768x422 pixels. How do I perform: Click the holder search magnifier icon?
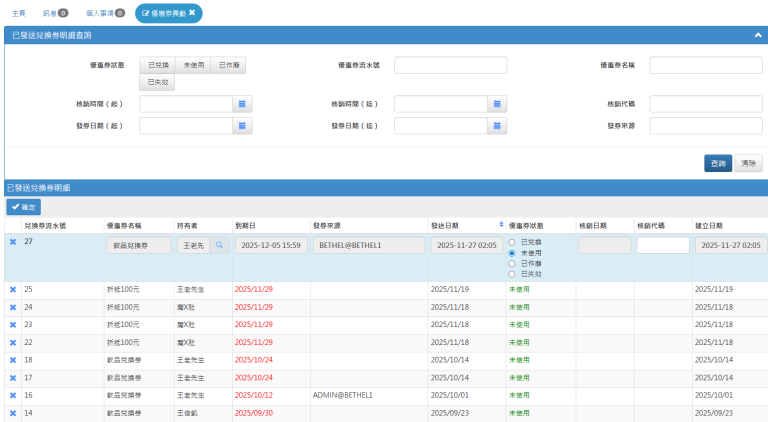point(219,245)
